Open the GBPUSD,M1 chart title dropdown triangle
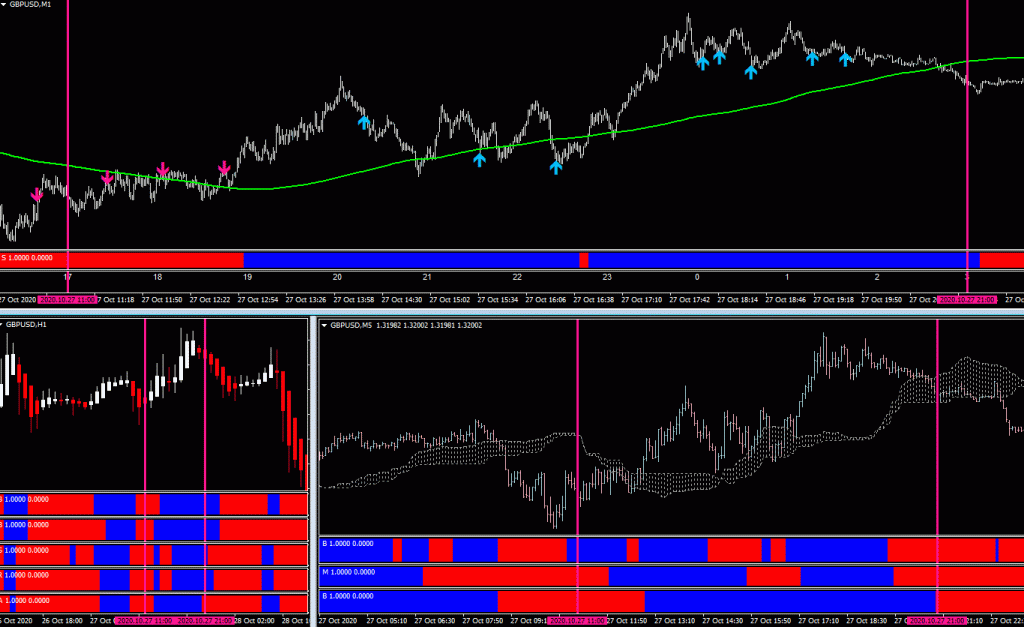Screen dimensions: 1024x627 (3, 5)
